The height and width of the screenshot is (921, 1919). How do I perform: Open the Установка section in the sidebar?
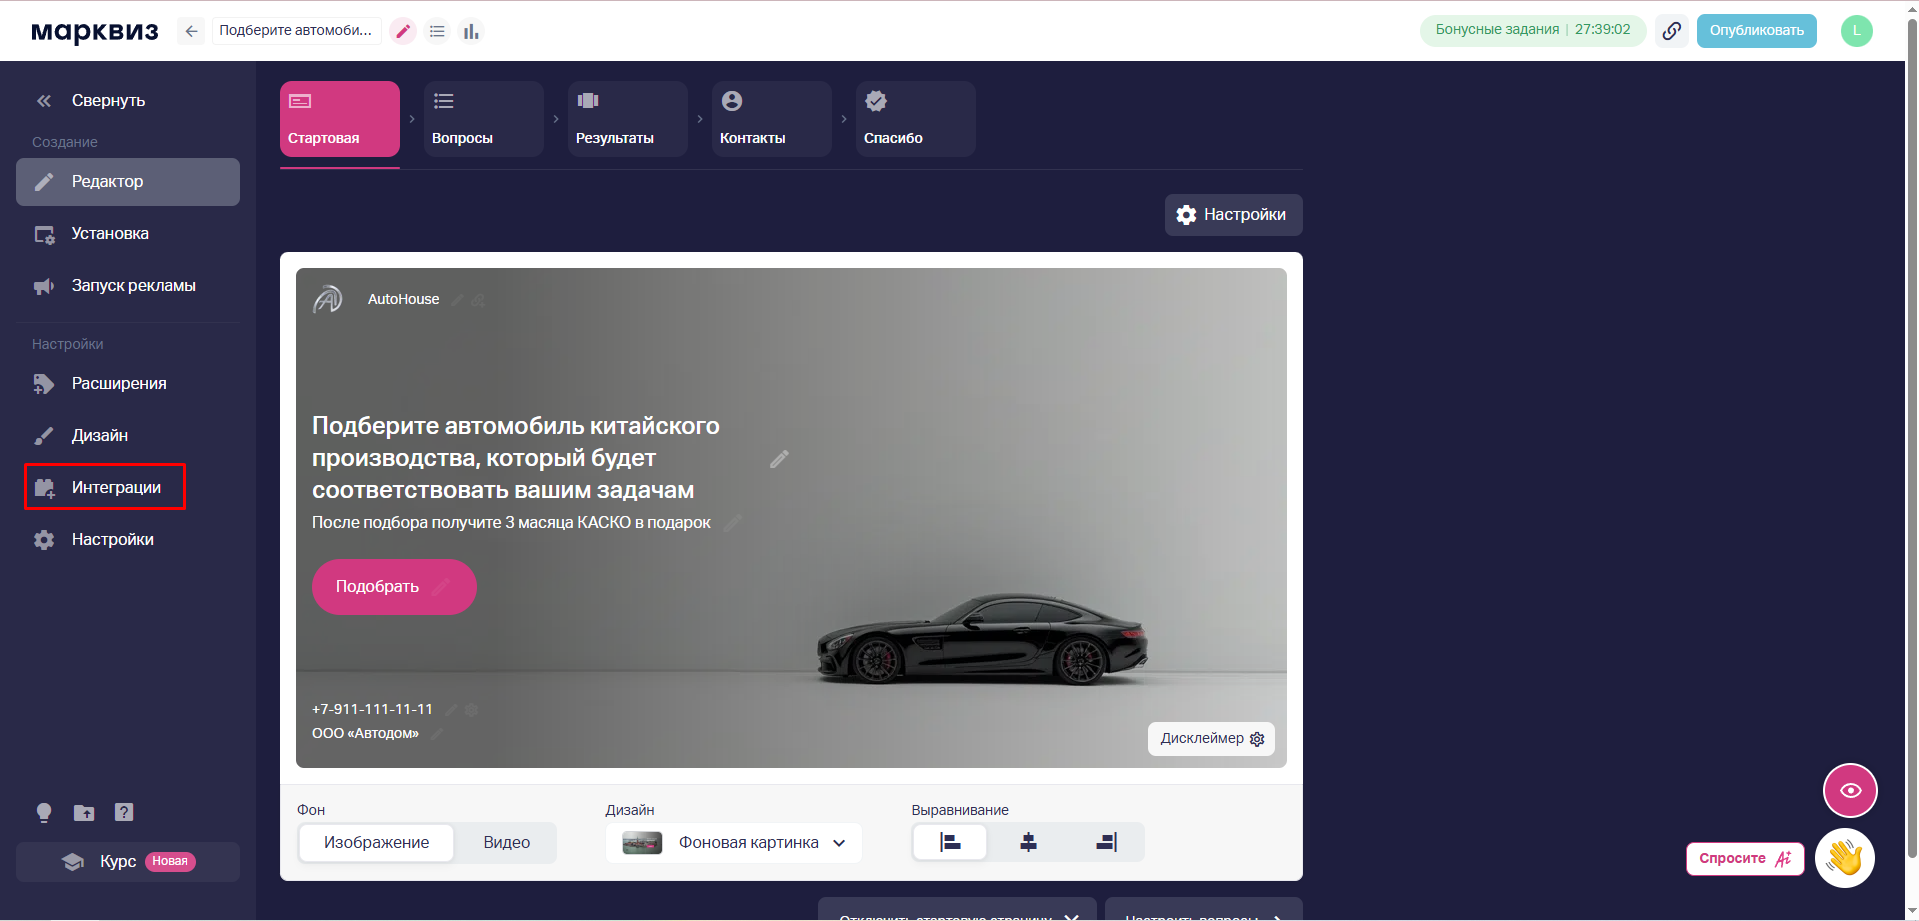pyautogui.click(x=128, y=234)
